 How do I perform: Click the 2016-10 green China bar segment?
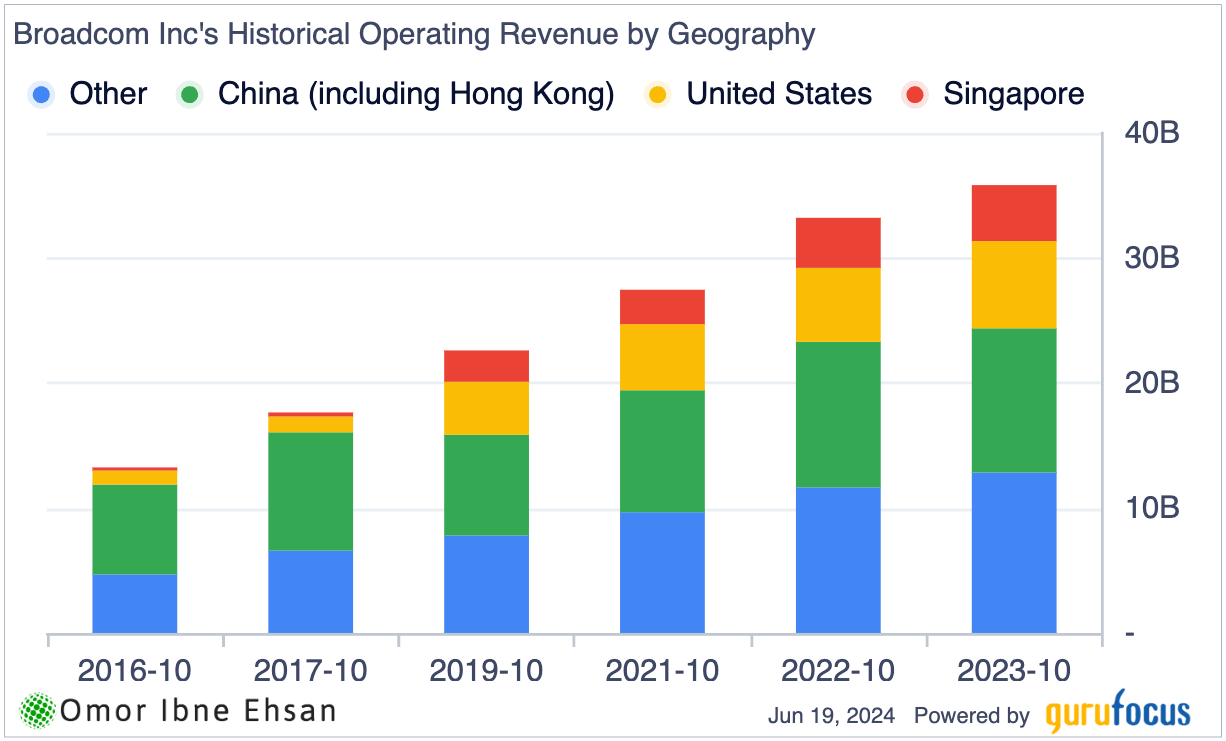point(135,529)
